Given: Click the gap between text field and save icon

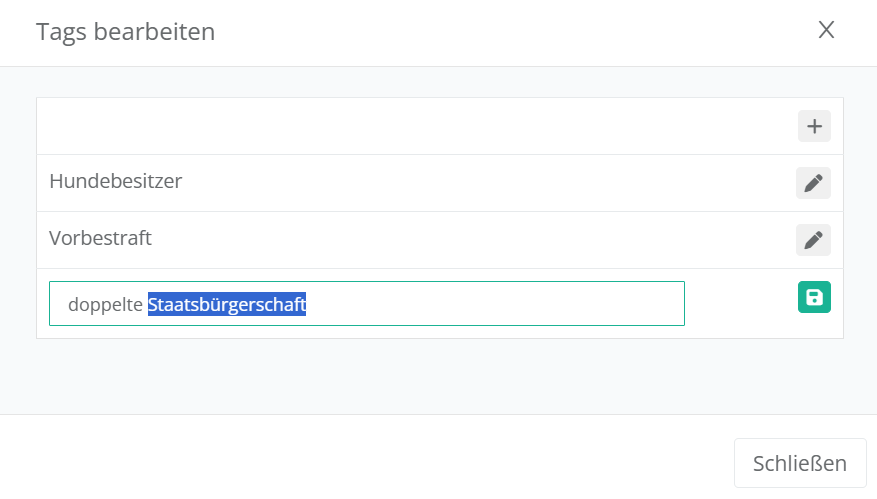Looking at the screenshot, I should pyautogui.click(x=740, y=304).
